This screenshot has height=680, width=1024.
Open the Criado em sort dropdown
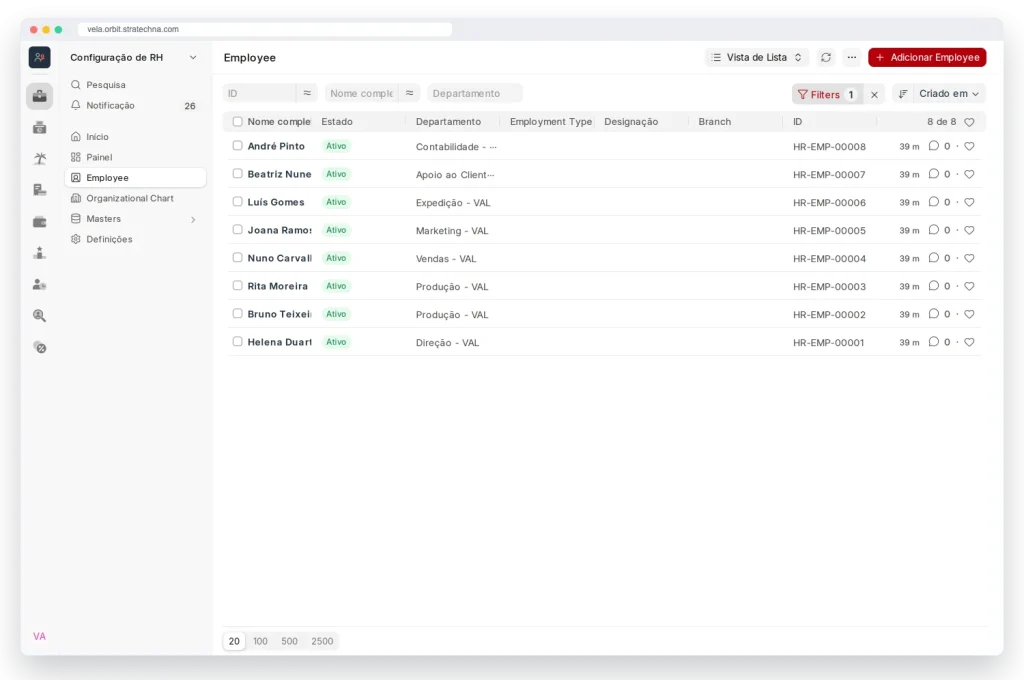click(x=949, y=94)
